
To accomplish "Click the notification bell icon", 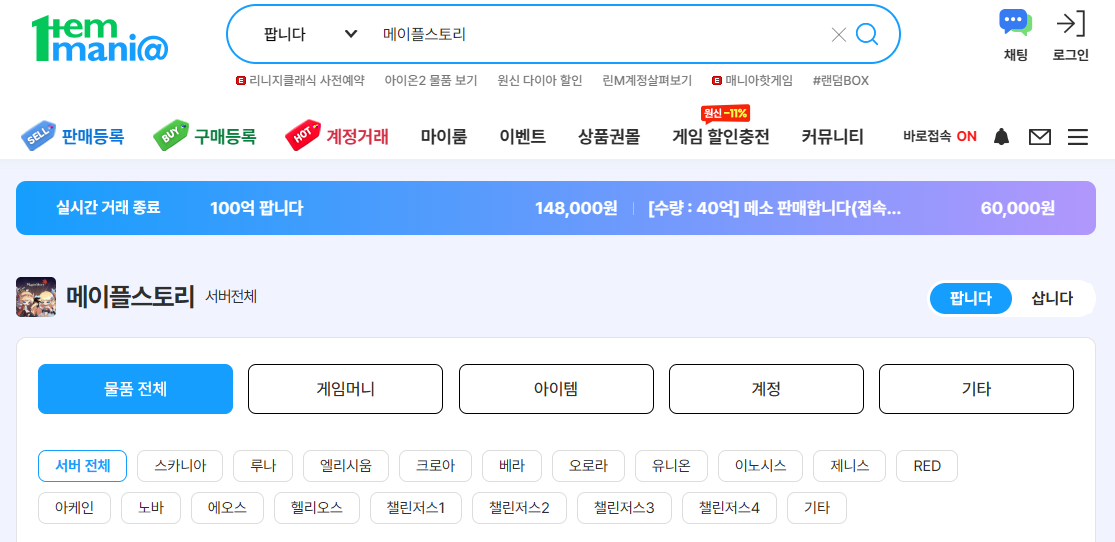I will [x=1001, y=137].
